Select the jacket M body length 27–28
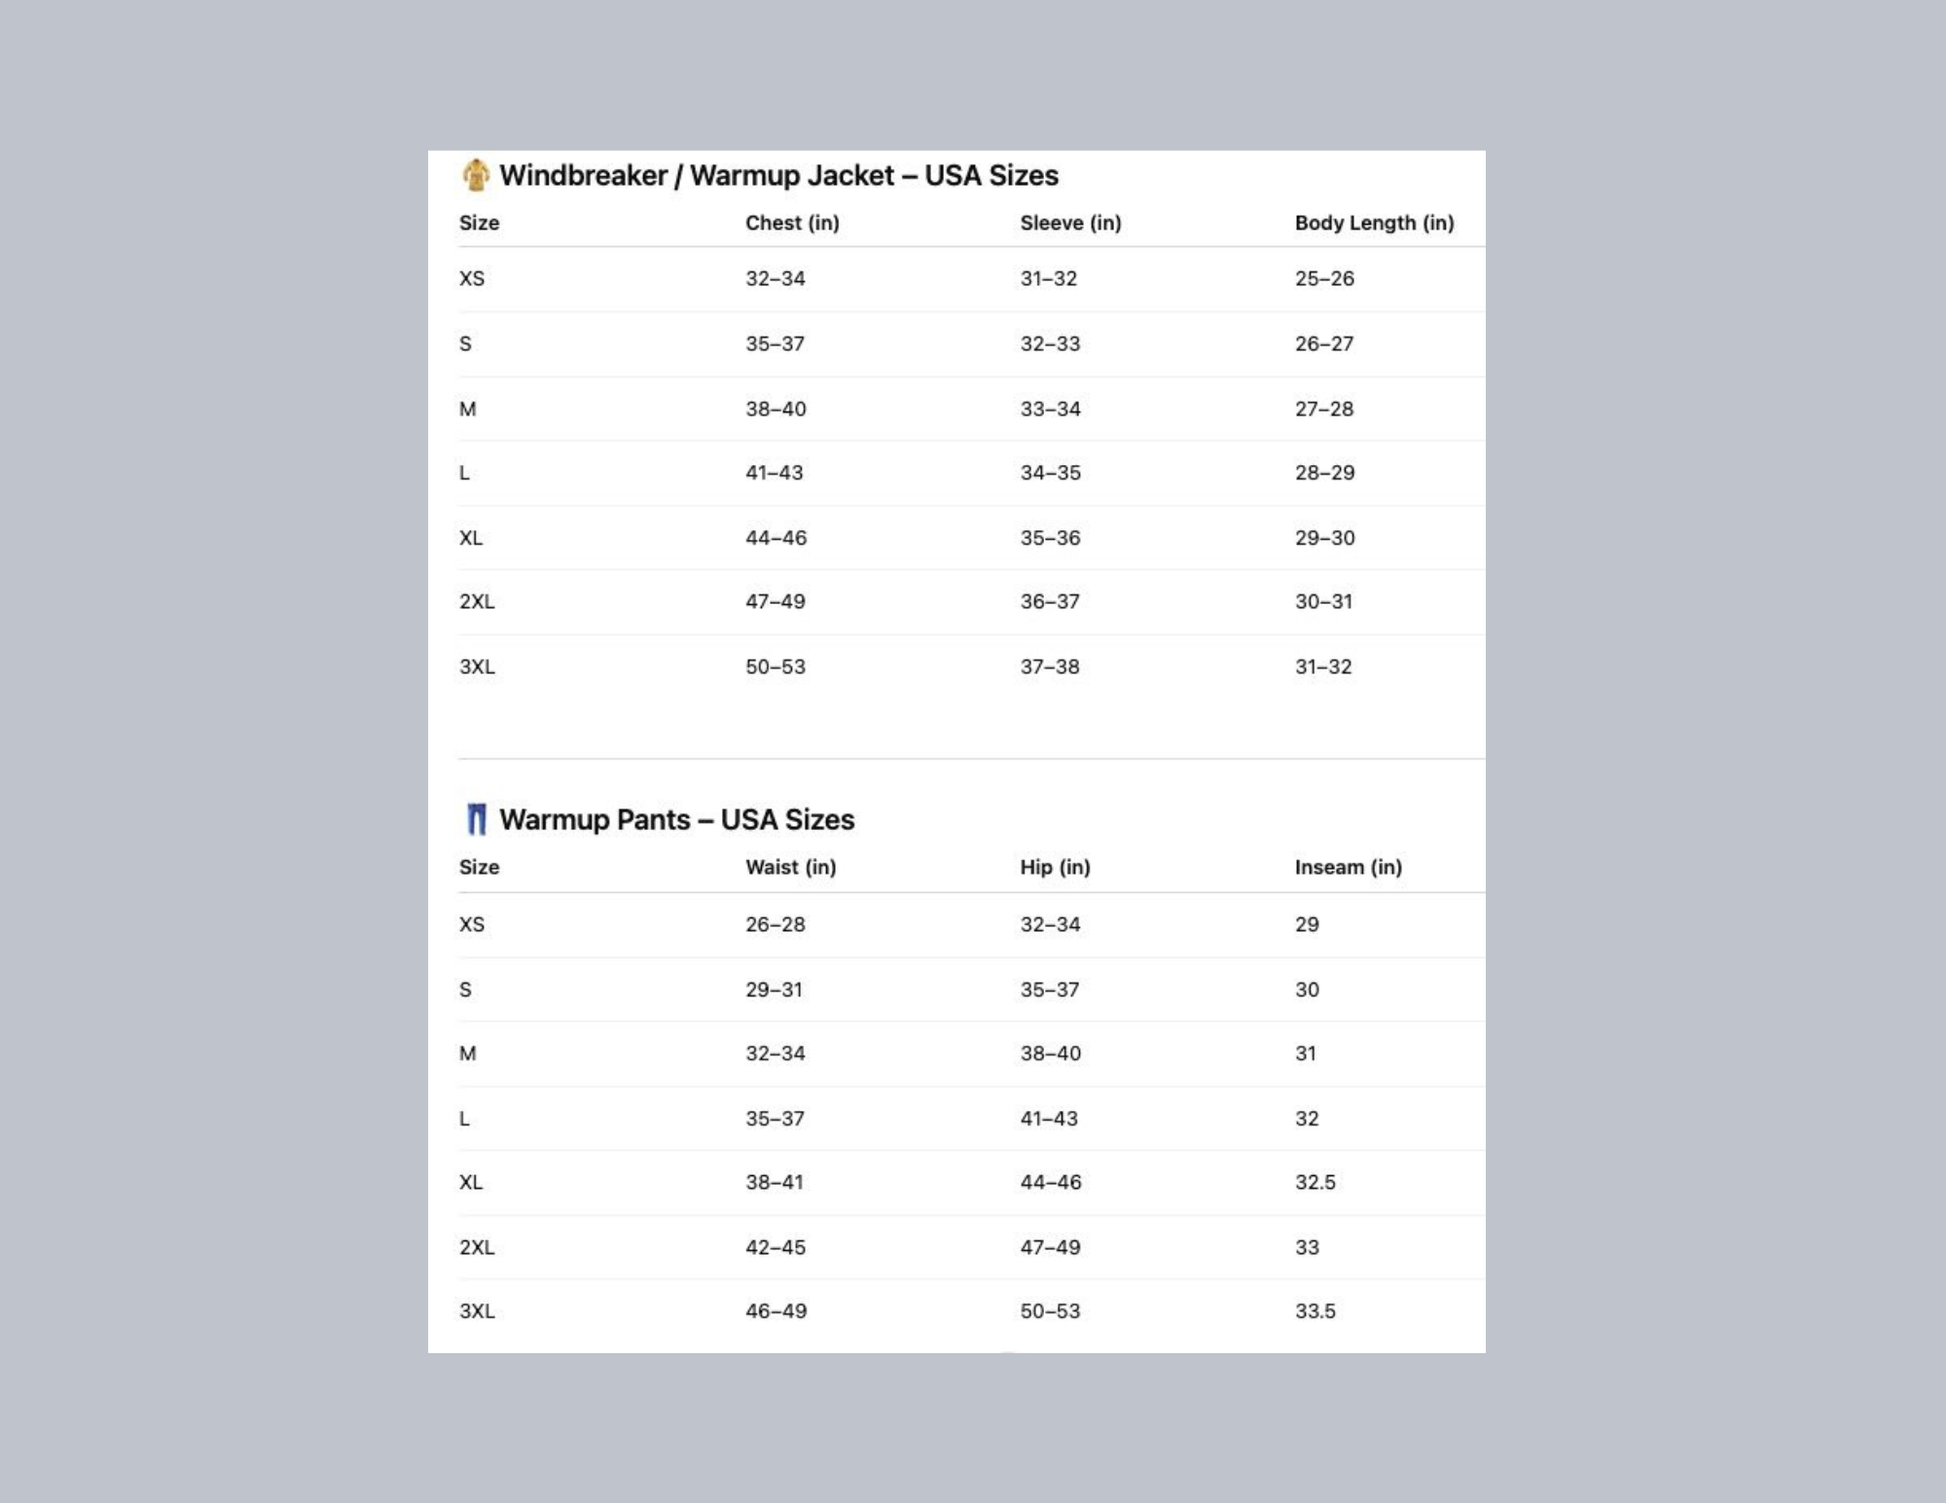 pos(1324,409)
